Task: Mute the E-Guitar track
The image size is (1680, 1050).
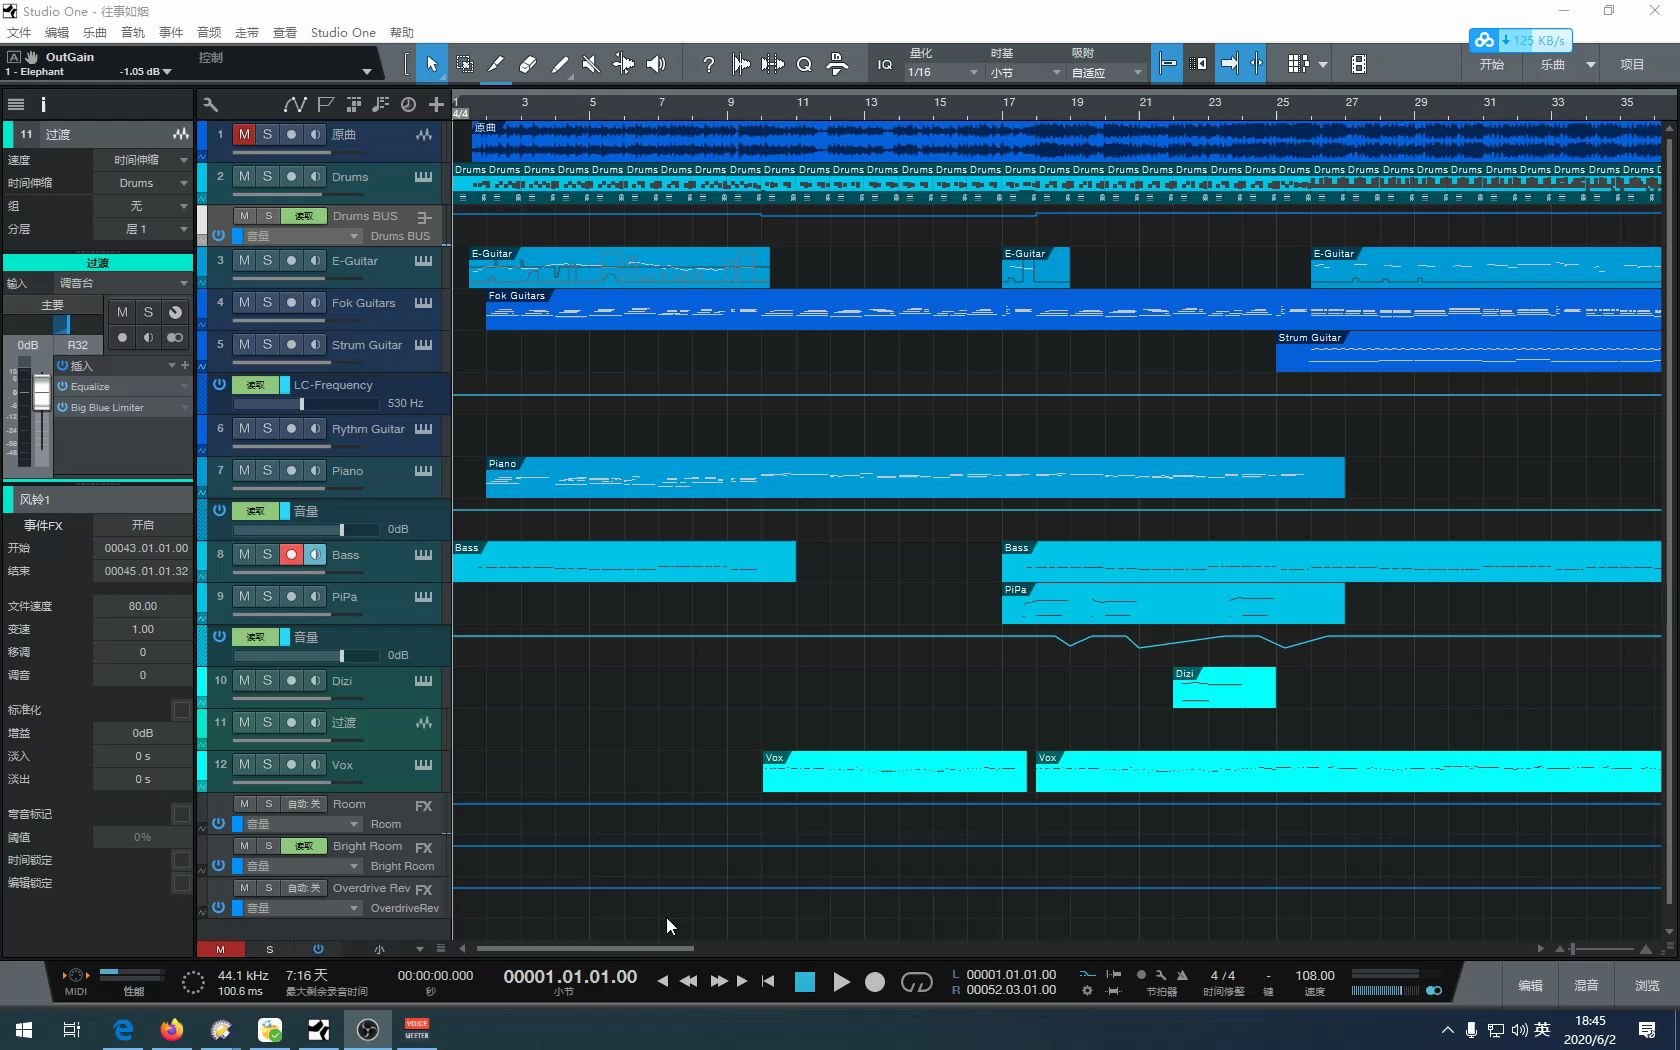Action: 244,260
